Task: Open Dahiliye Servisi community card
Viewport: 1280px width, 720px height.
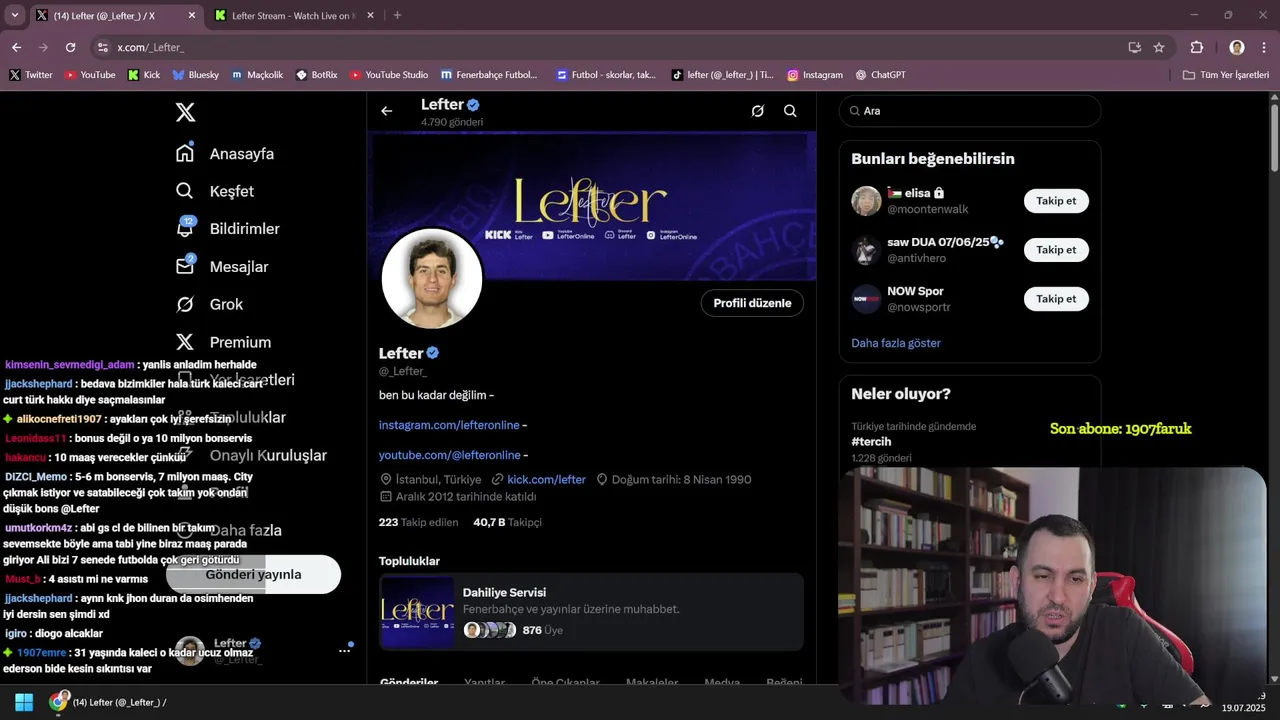Action: [x=591, y=612]
